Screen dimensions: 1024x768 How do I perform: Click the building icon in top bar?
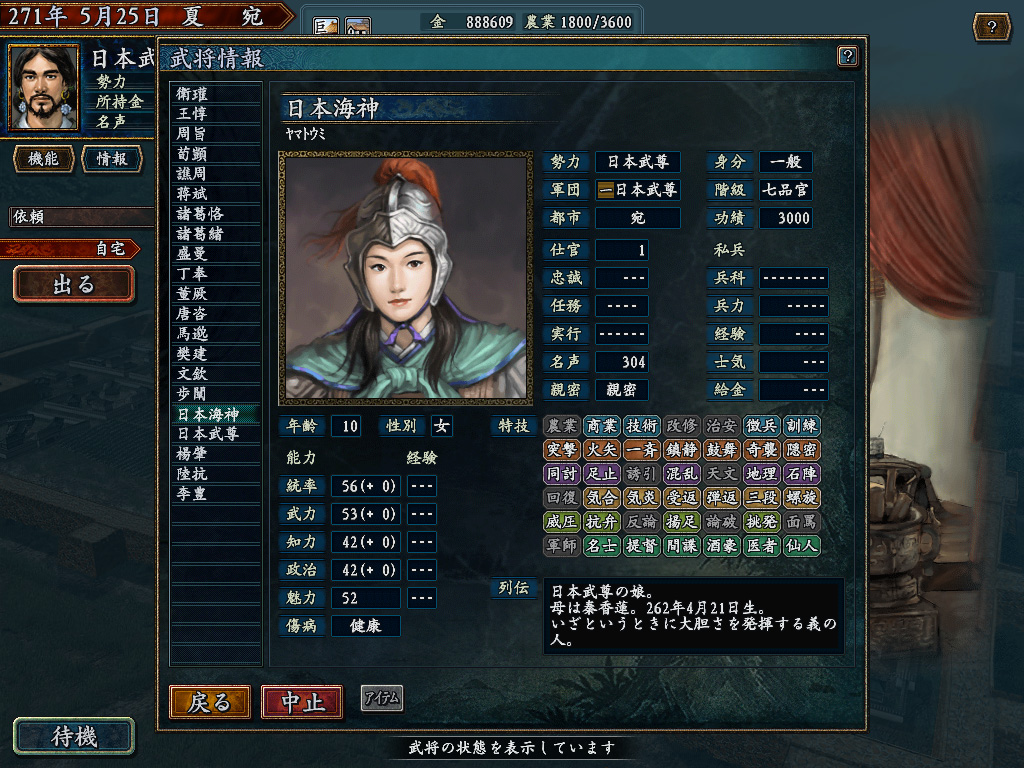click(x=358, y=27)
